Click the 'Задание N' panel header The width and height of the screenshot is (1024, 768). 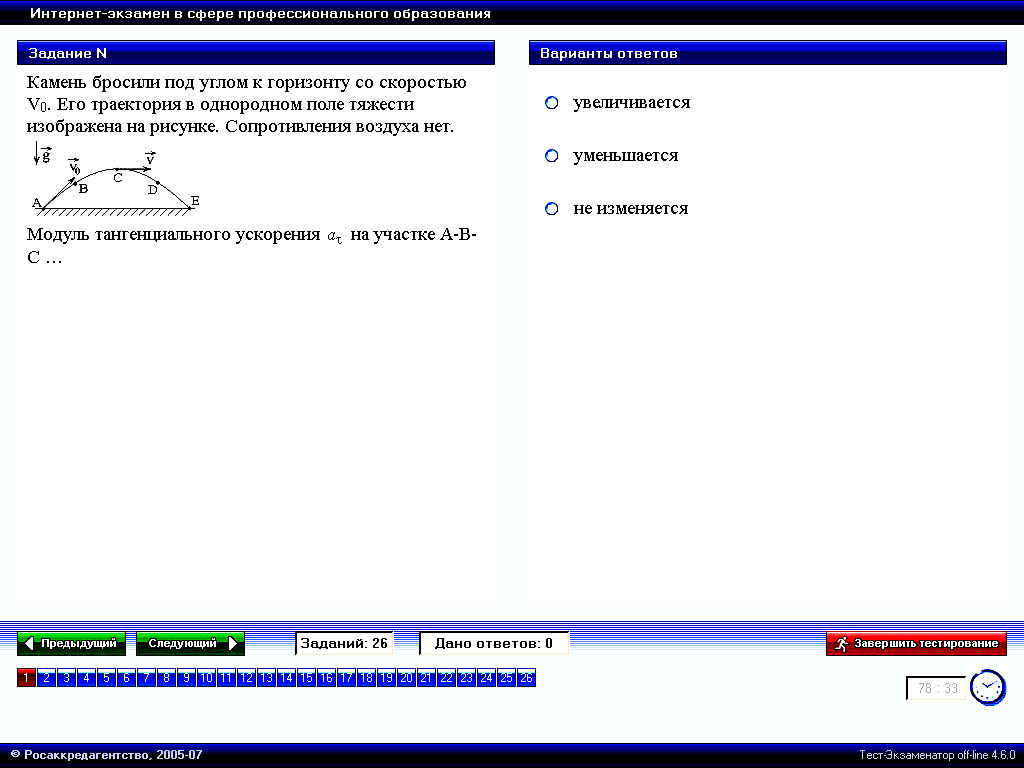pyautogui.click(x=256, y=53)
